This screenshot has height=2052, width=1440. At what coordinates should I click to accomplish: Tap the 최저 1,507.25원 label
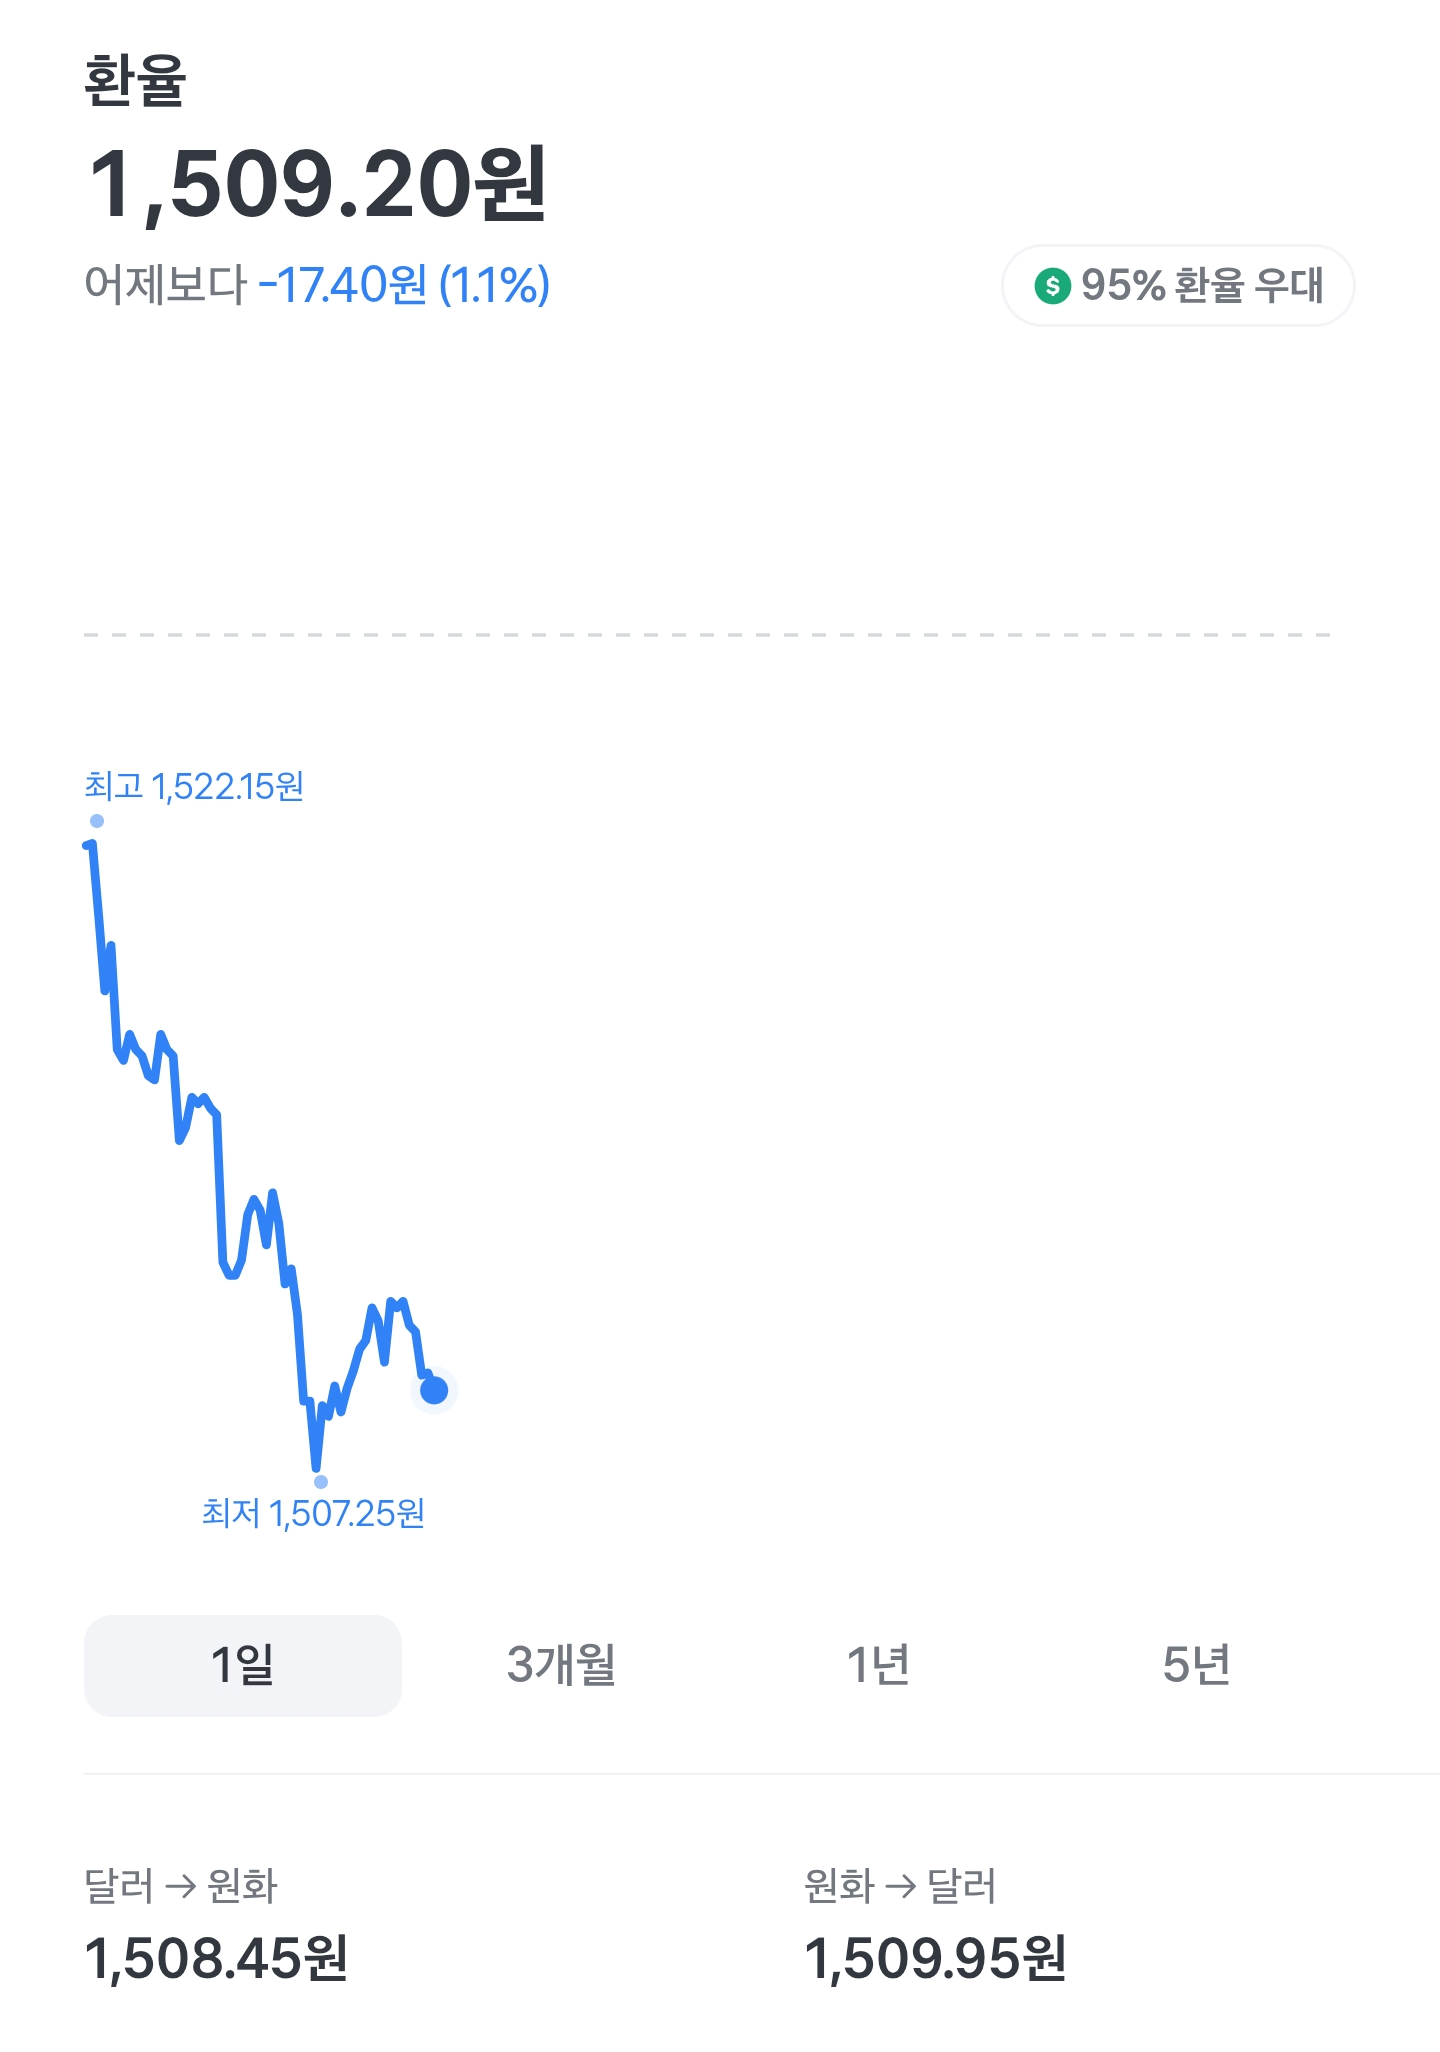pos(313,1513)
